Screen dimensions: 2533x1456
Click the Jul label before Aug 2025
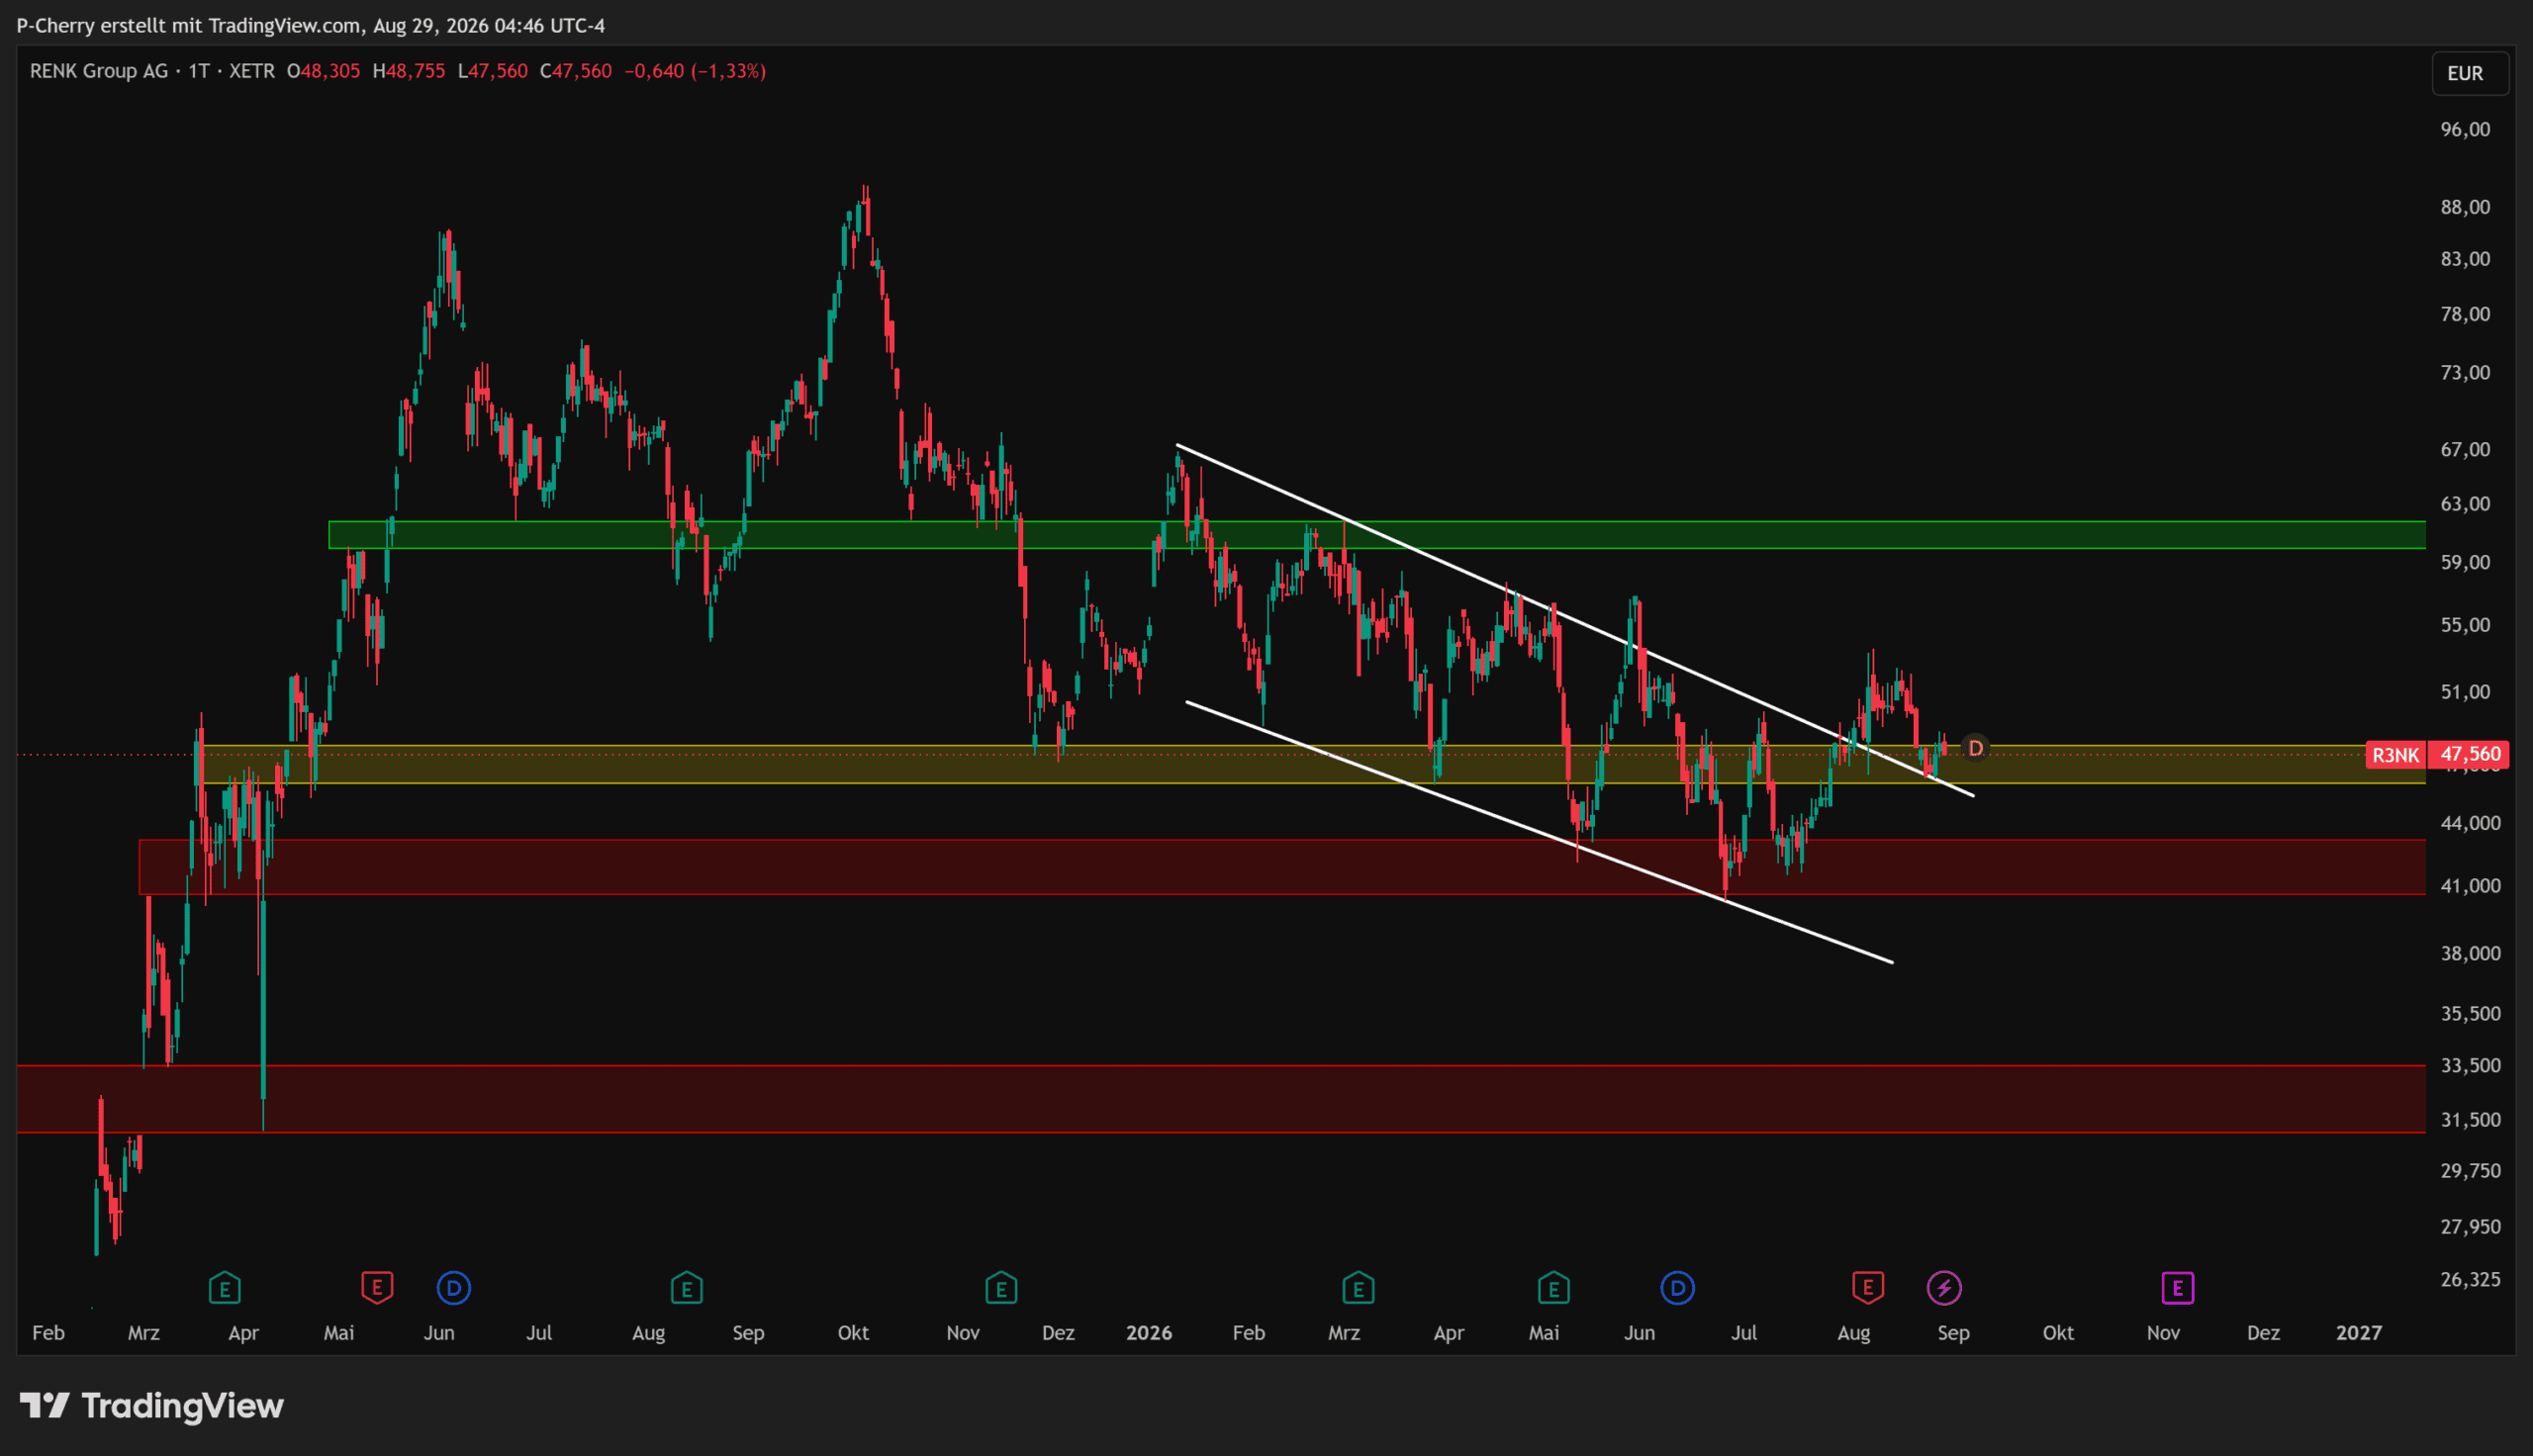click(x=539, y=1333)
